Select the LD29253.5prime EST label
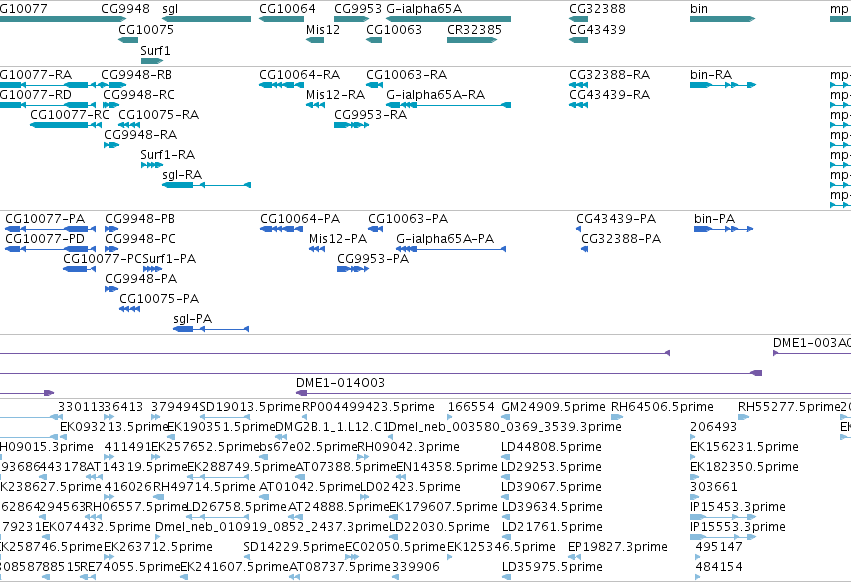The image size is (851, 582). tap(551, 467)
